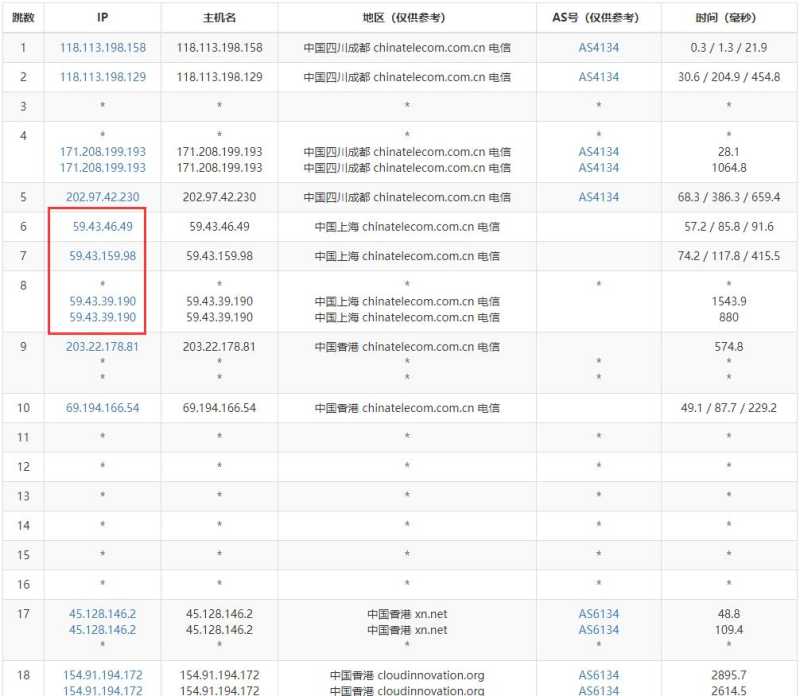Image resolution: width=800 pixels, height=696 pixels.
Task: Click the 171.208.199.193 address on hop 4
Action: click(x=102, y=153)
